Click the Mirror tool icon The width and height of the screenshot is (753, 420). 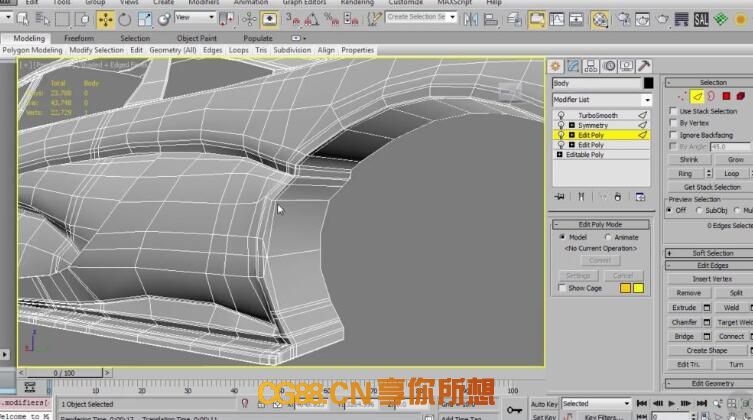coord(471,19)
